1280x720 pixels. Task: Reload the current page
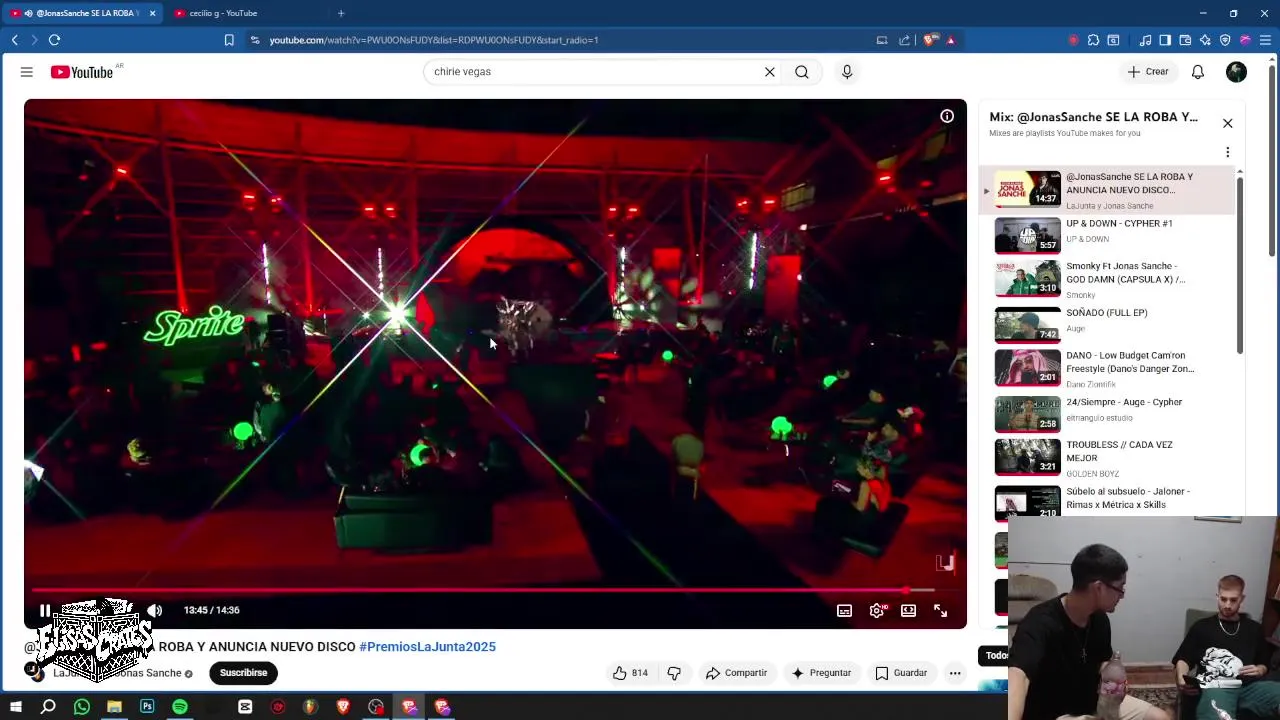(x=54, y=40)
